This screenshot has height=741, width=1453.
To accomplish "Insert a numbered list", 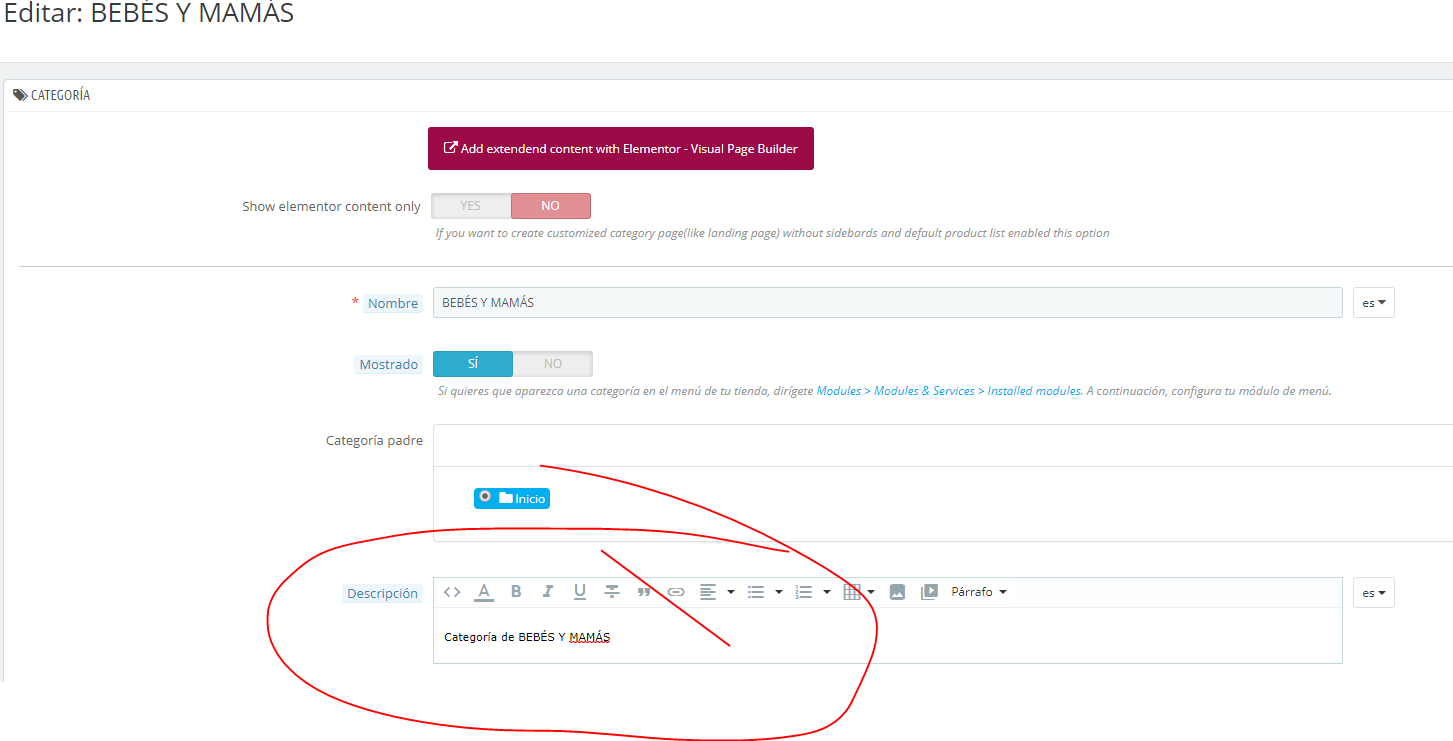I will [804, 592].
